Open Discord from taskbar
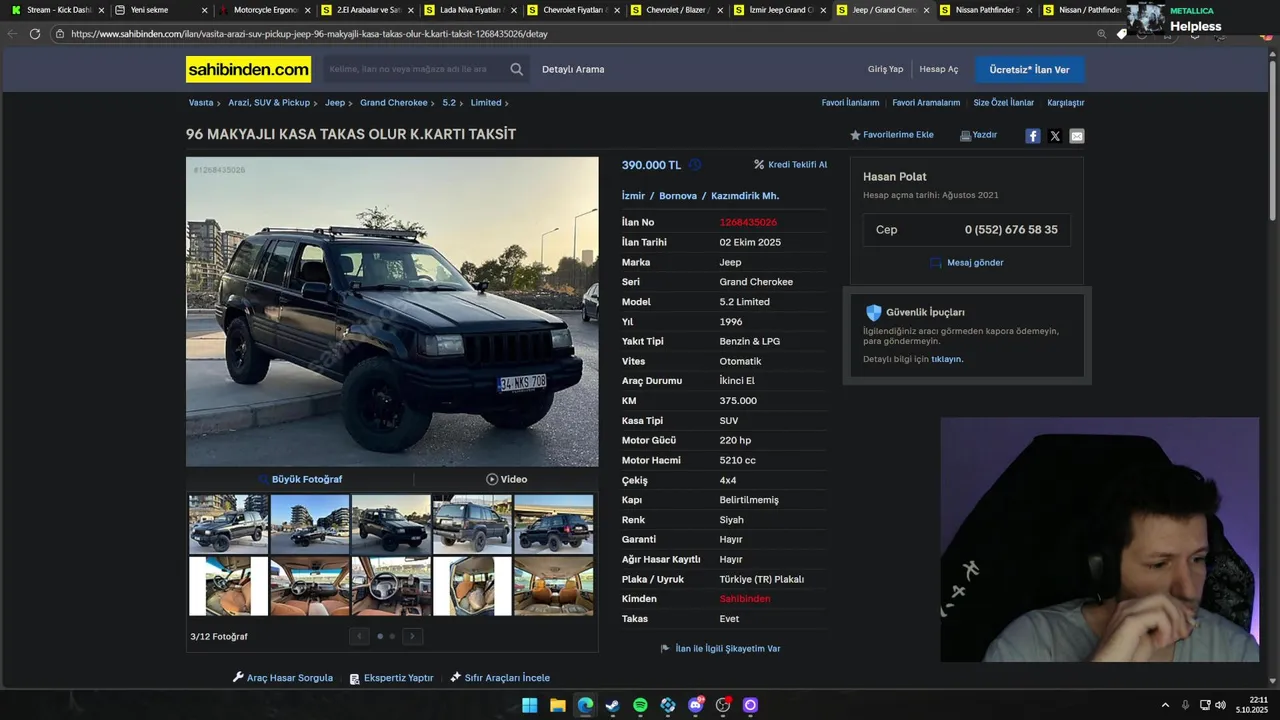 tap(696, 705)
